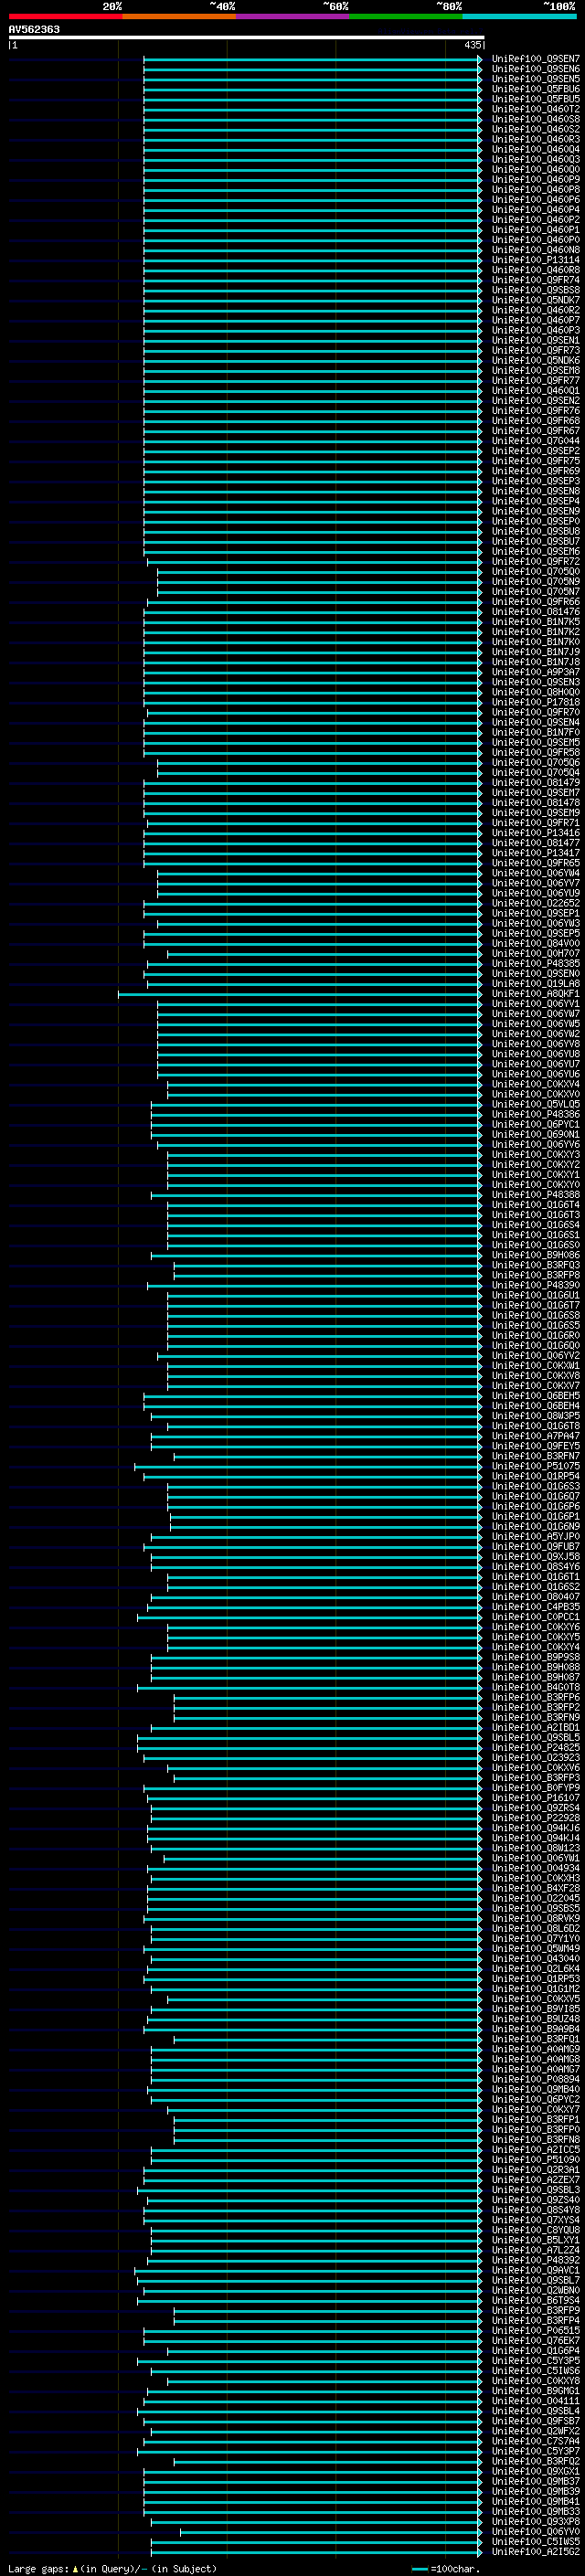Open hit UniRef100_P13114
585x2576 pixels.
pyautogui.click(x=536, y=260)
